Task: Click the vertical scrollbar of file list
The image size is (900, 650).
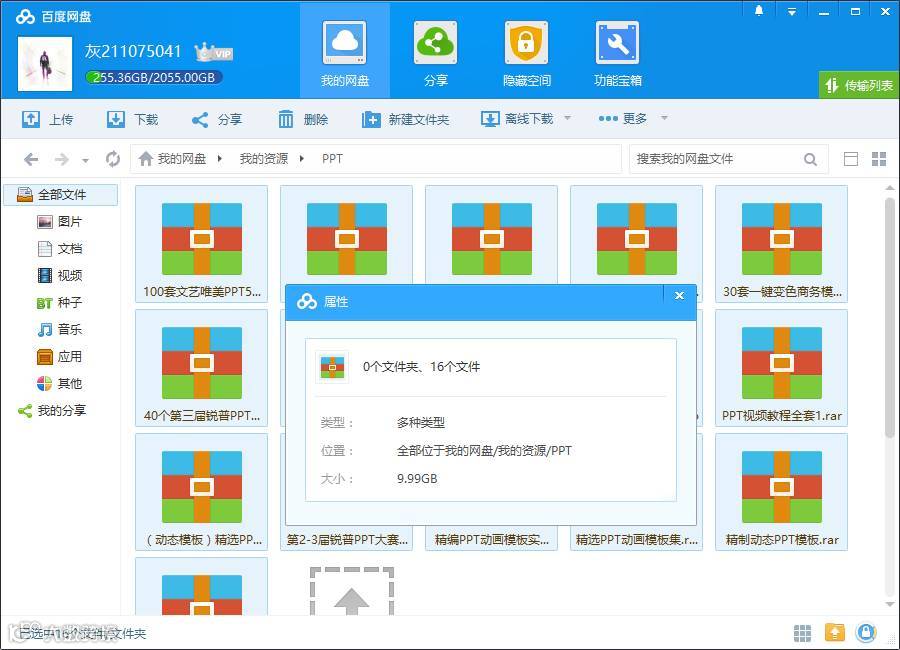Action: 890,319
